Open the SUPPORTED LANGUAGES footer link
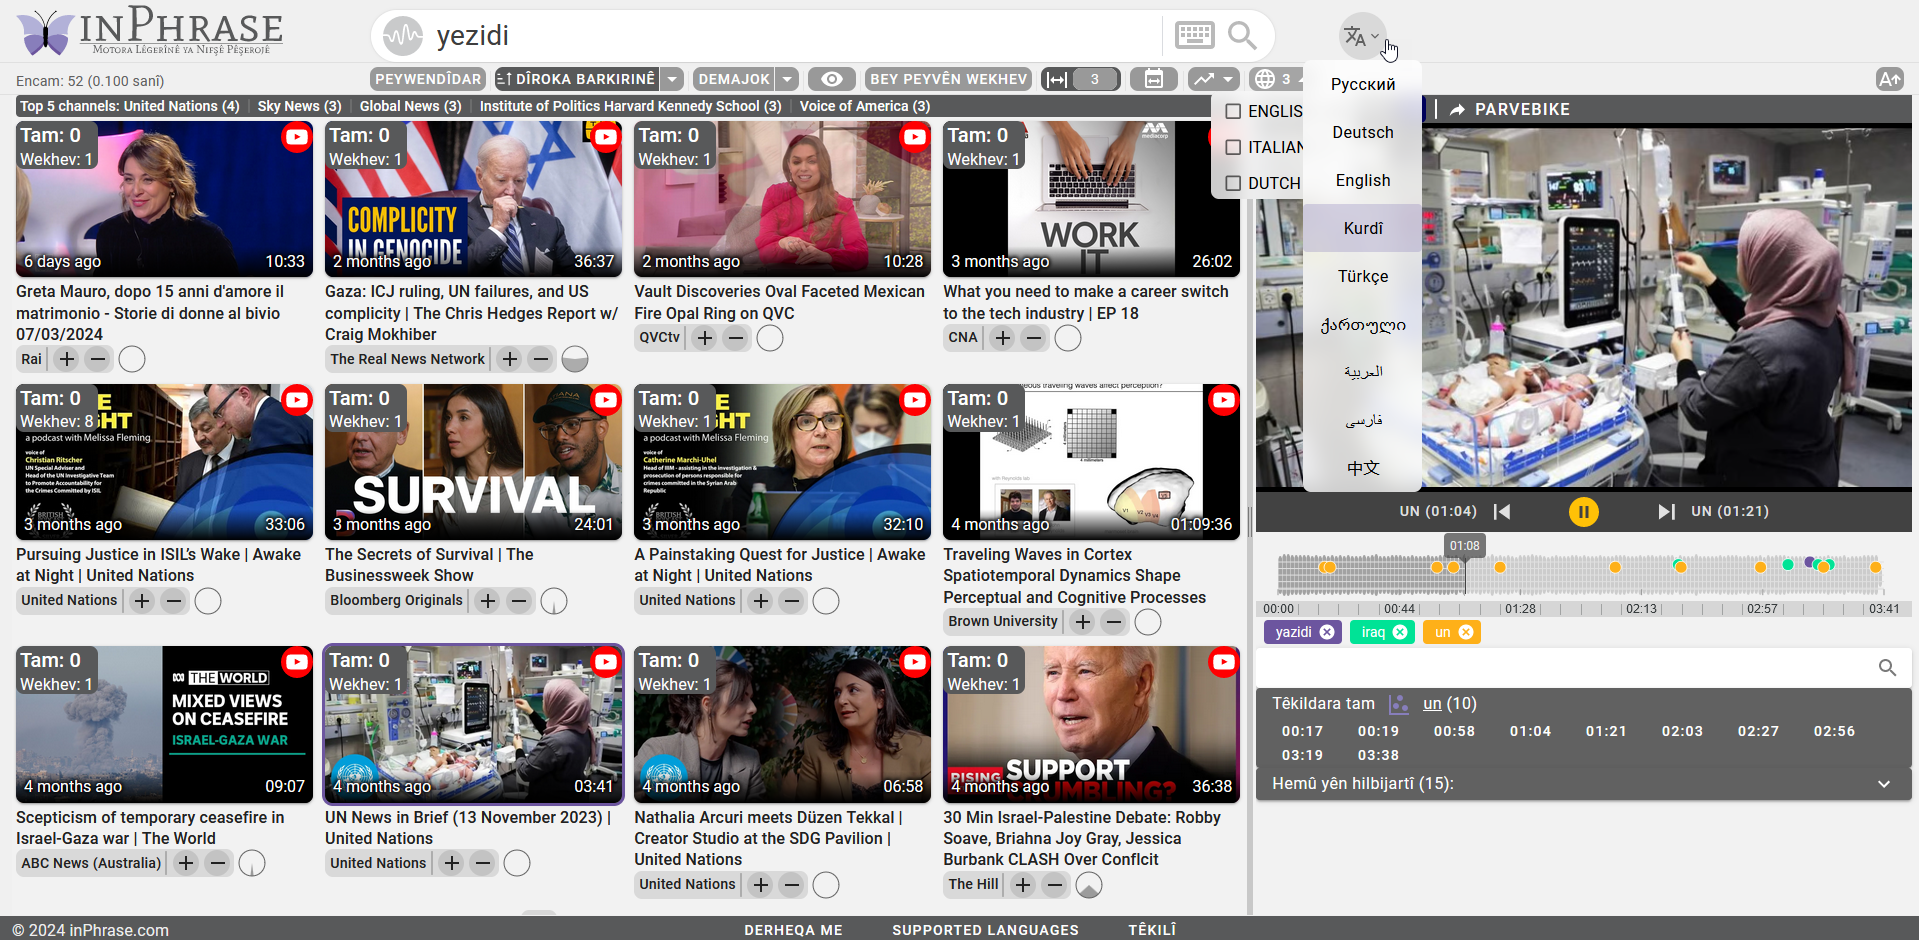This screenshot has width=1919, height=940. (985, 930)
